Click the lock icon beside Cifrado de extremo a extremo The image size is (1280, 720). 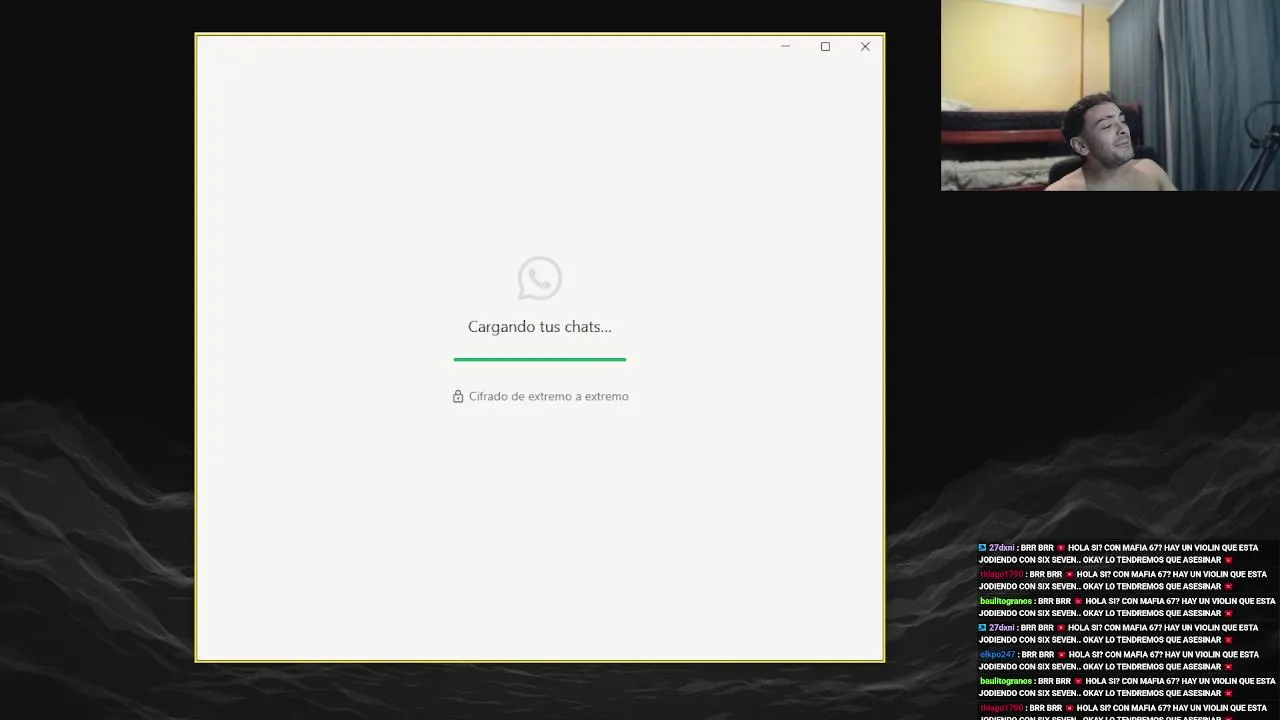(458, 396)
